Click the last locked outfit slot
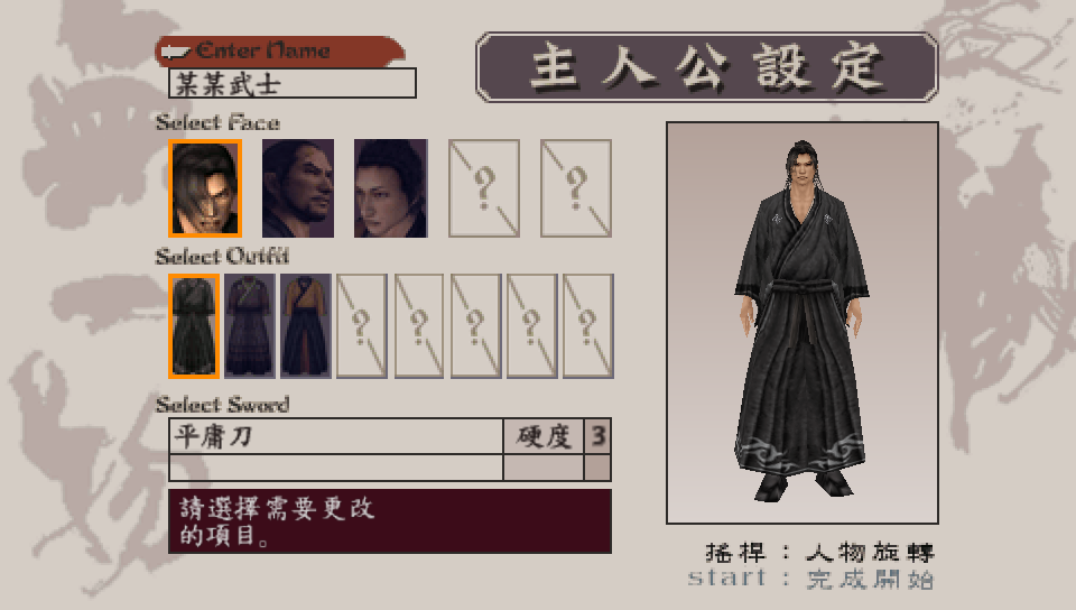Viewport: 1076px width, 610px height. pos(588,326)
